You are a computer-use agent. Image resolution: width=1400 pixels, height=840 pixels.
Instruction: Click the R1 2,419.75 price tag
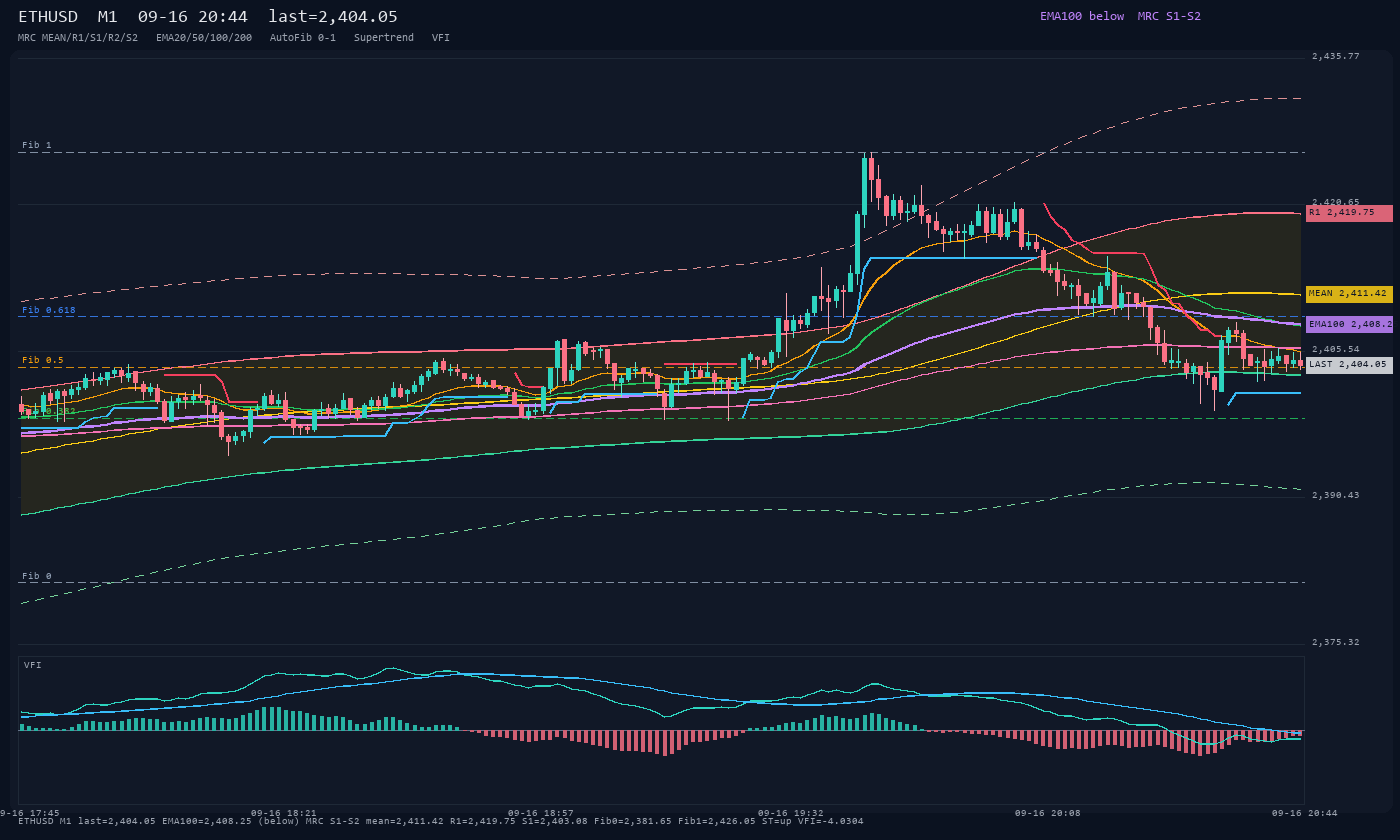click(1349, 213)
